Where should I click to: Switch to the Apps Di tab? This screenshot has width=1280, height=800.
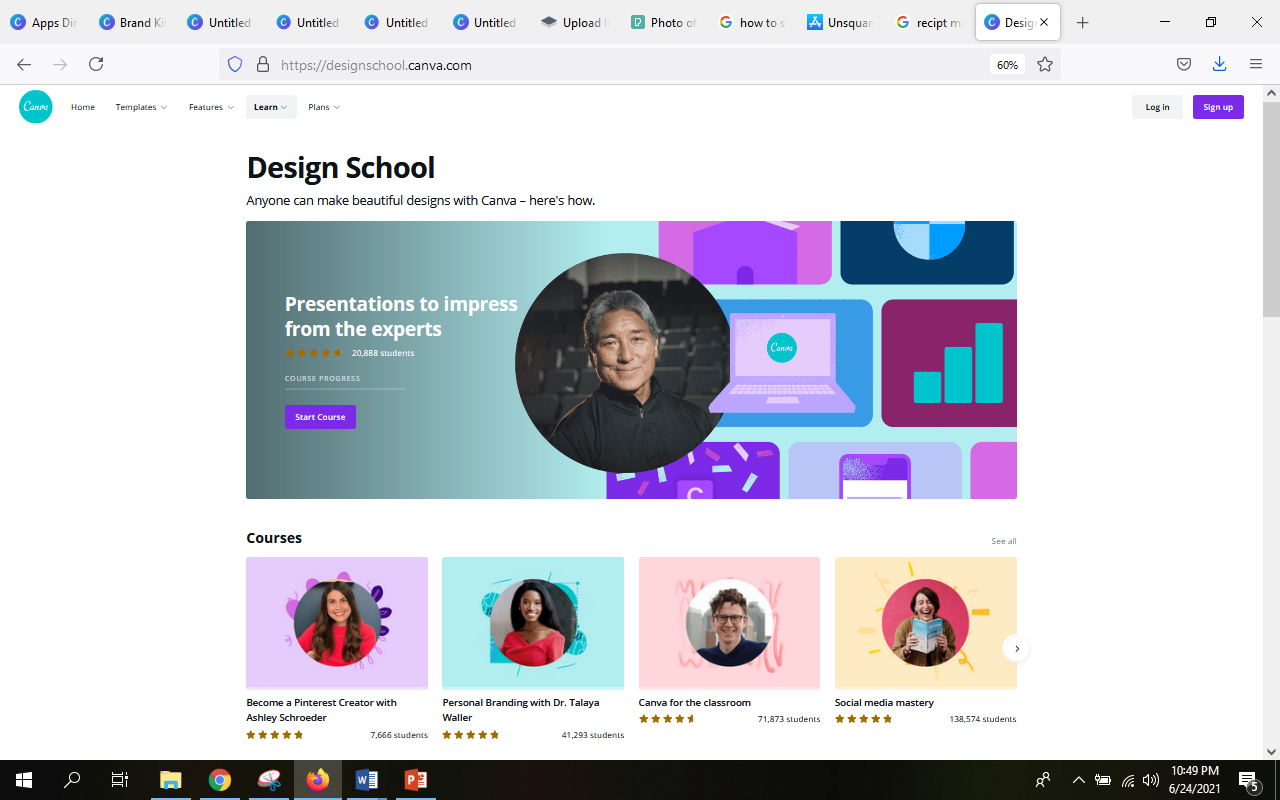44,22
